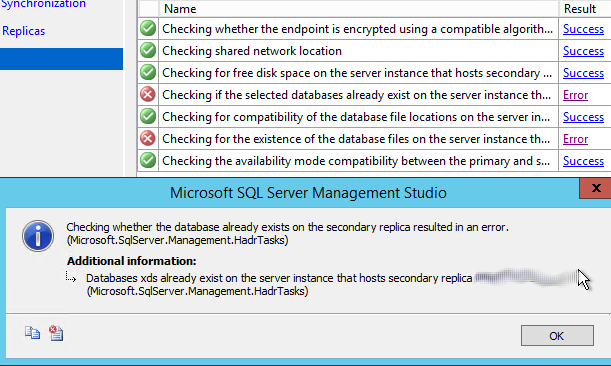611x366 pixels.
Task: Select the Synchronization step in the sidebar
Action: pos(43,4)
